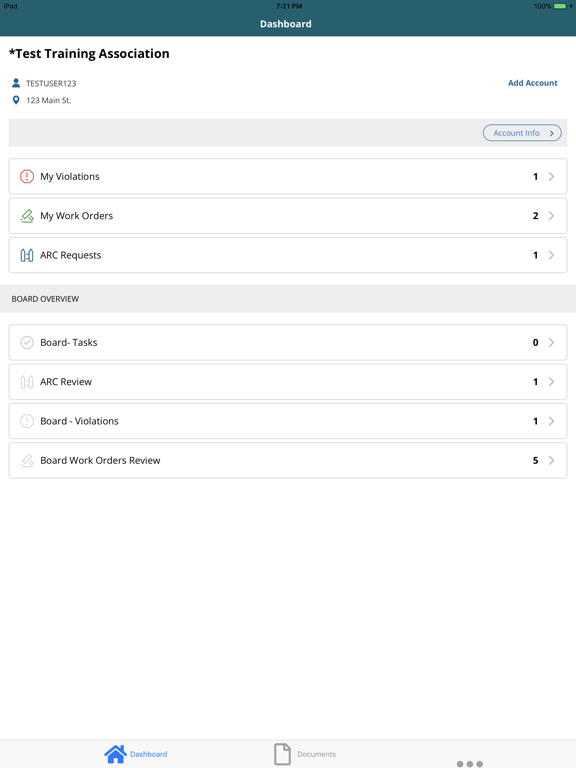Click the Board Violations alert icon
576x768 pixels.
tap(27, 421)
